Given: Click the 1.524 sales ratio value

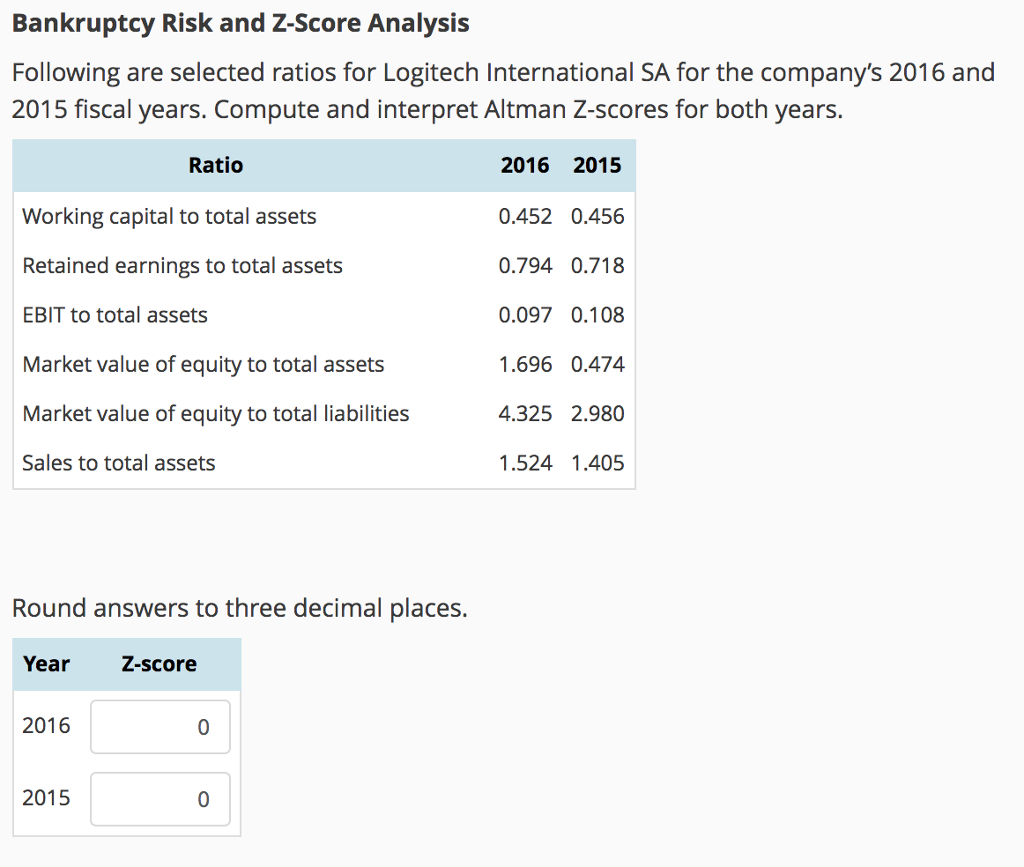Looking at the screenshot, I should (x=525, y=462).
